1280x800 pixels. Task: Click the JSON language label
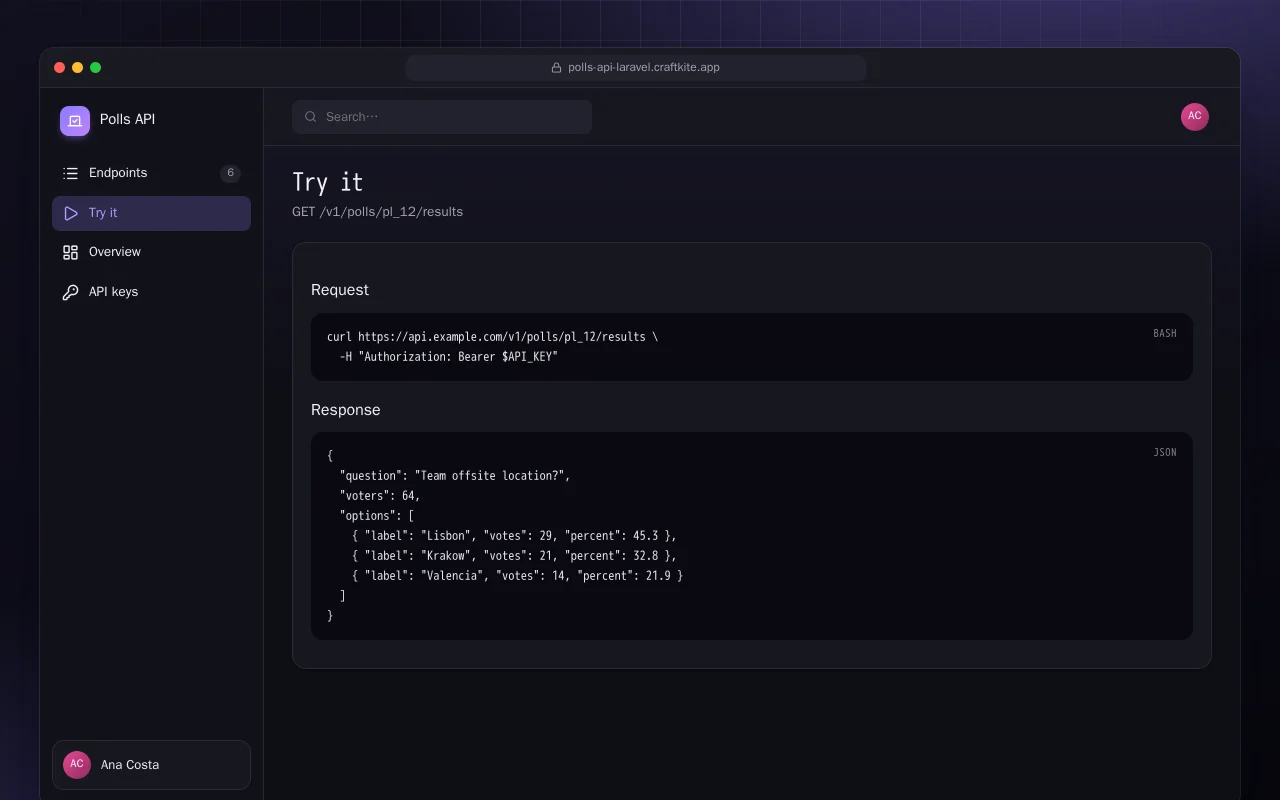click(x=1165, y=452)
